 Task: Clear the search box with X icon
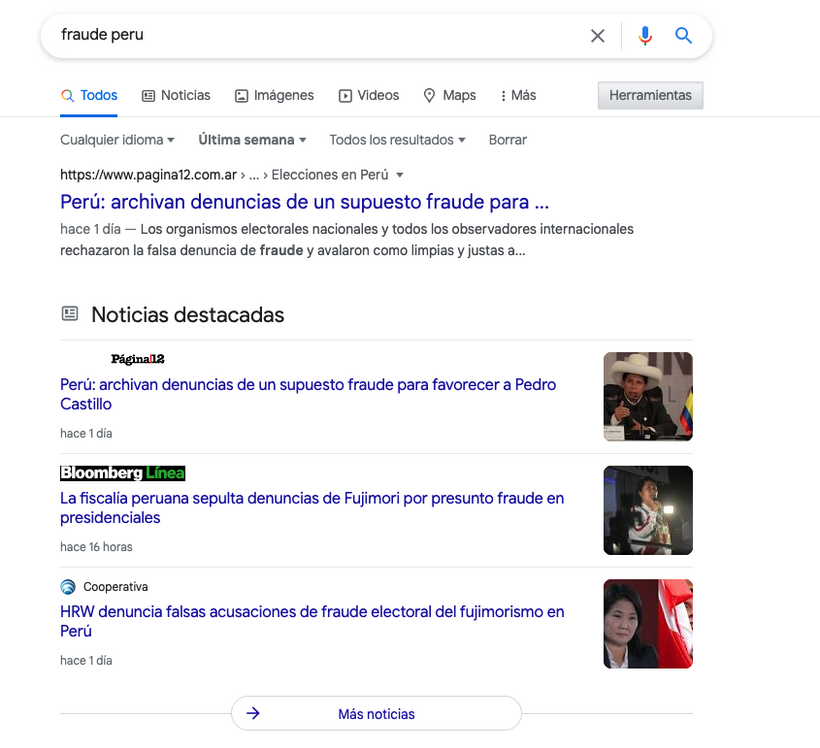597,36
